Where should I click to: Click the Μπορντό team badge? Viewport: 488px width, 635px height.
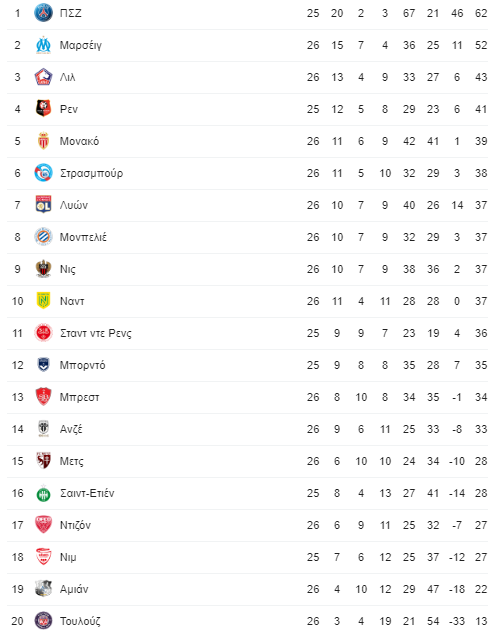[43, 365]
